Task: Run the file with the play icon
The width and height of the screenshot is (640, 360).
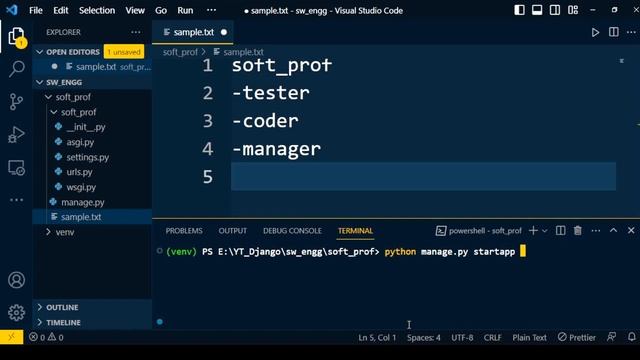Action: (x=595, y=32)
